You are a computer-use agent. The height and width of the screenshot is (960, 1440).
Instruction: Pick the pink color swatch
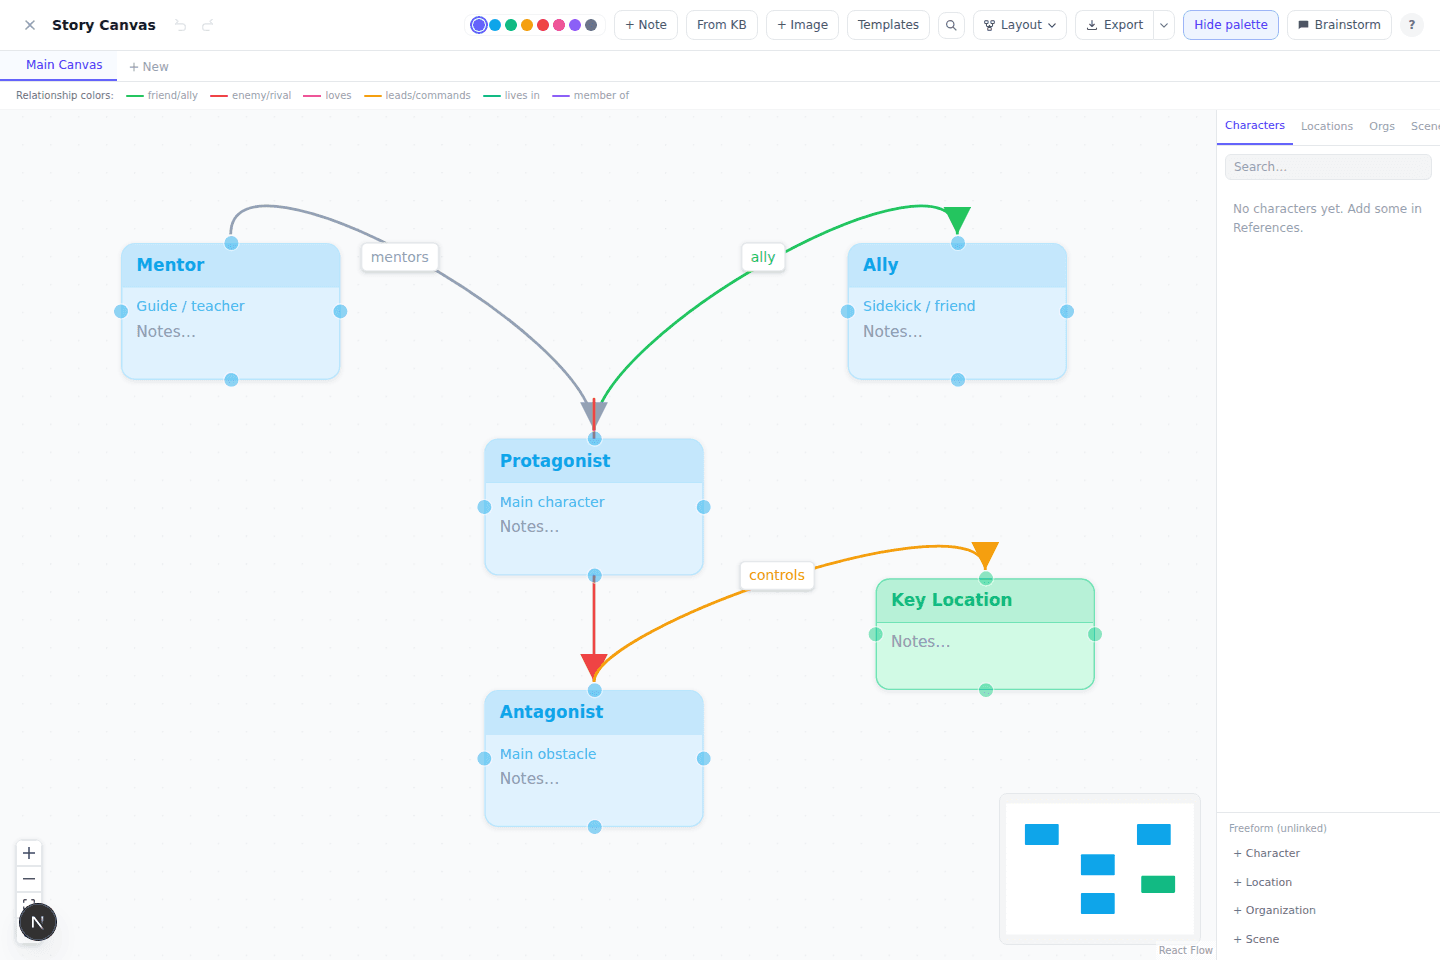tap(559, 25)
